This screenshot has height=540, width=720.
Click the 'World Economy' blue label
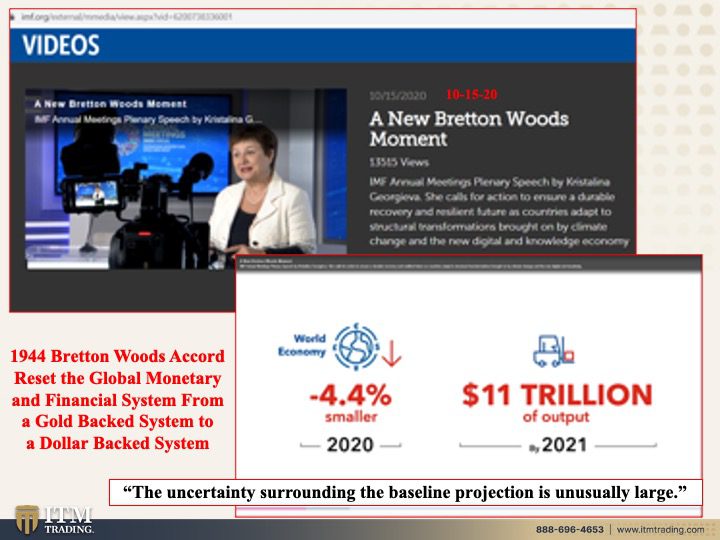pos(302,345)
